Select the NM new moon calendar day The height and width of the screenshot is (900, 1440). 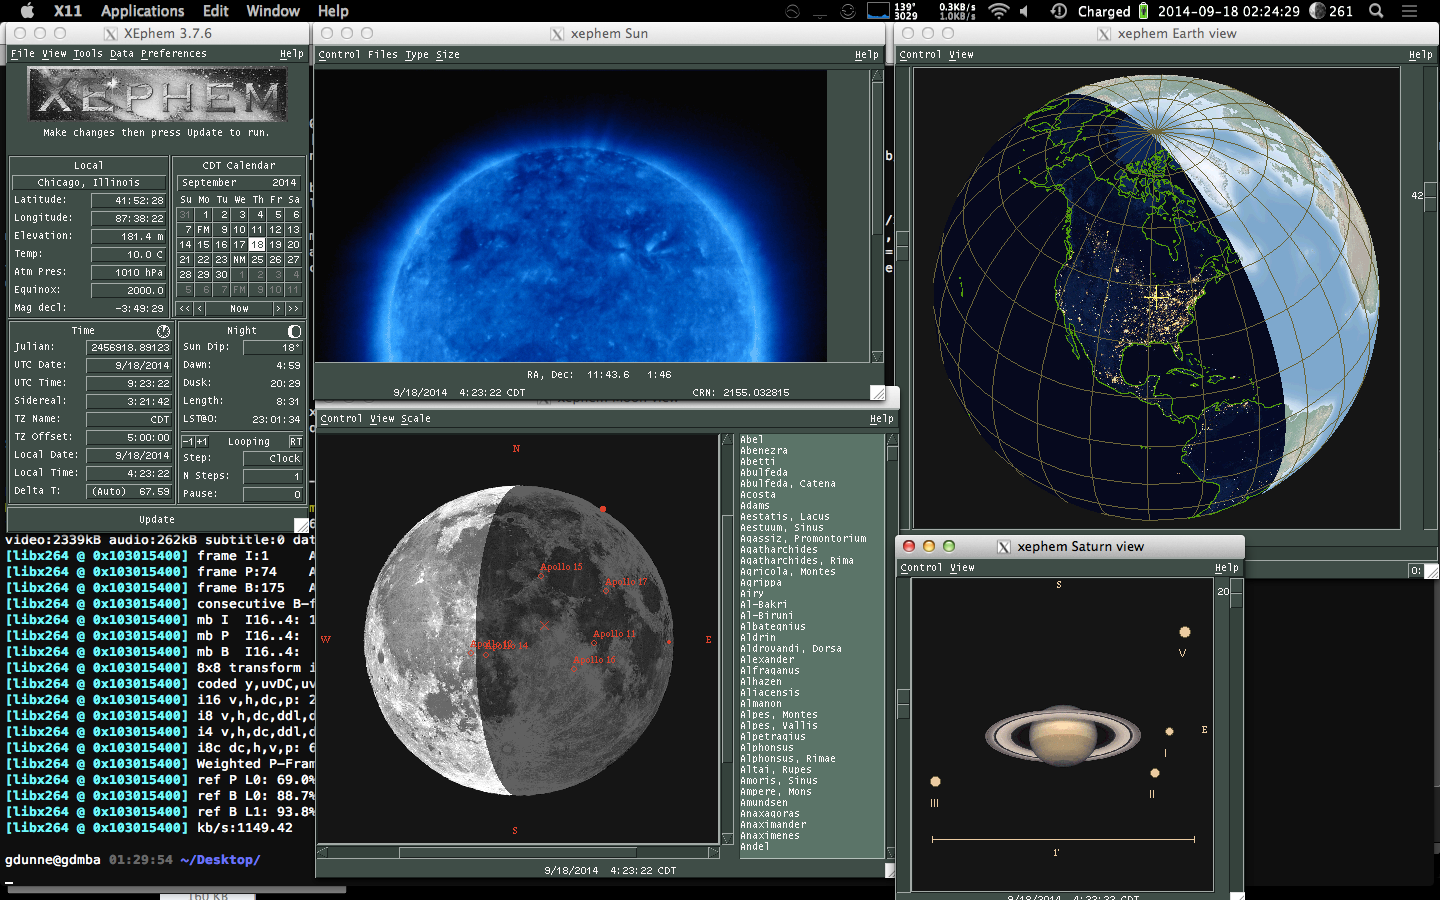239,260
